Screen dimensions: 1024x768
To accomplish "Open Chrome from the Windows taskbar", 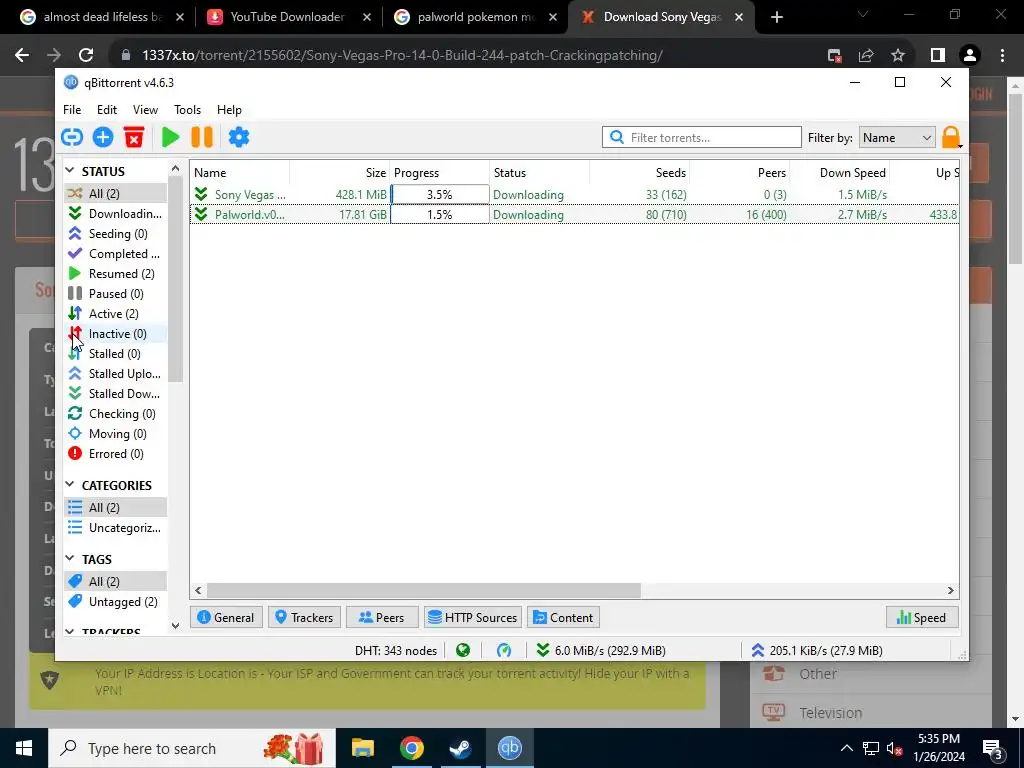I will point(411,748).
